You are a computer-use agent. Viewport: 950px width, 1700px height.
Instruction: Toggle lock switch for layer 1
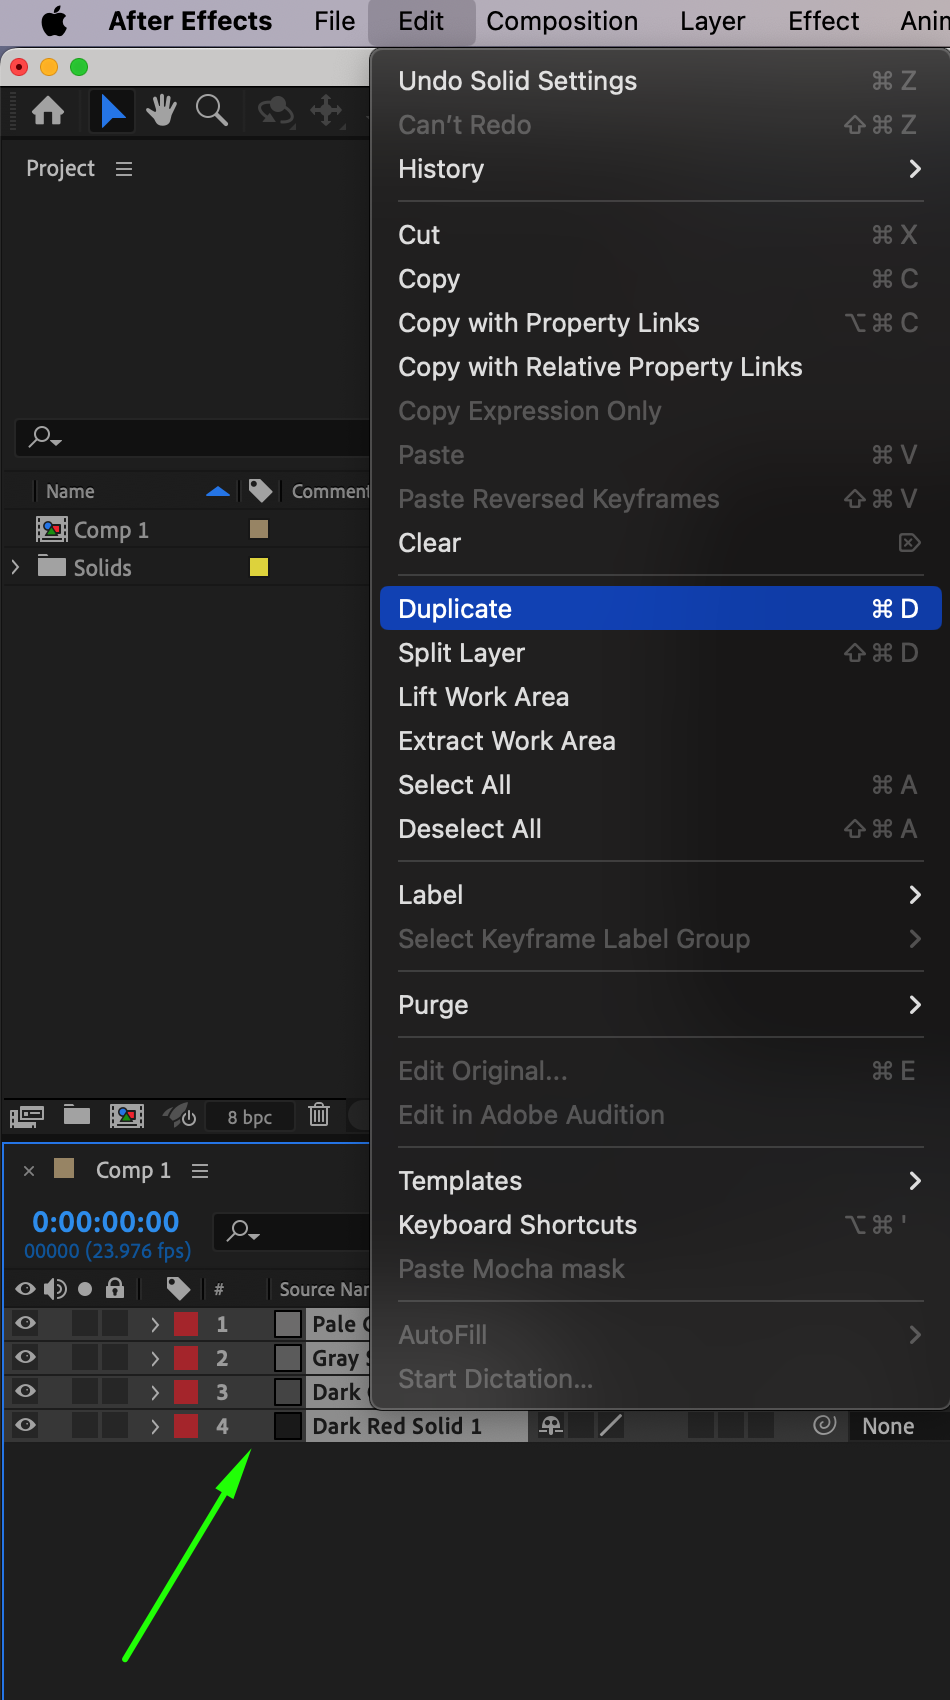pos(115,1323)
